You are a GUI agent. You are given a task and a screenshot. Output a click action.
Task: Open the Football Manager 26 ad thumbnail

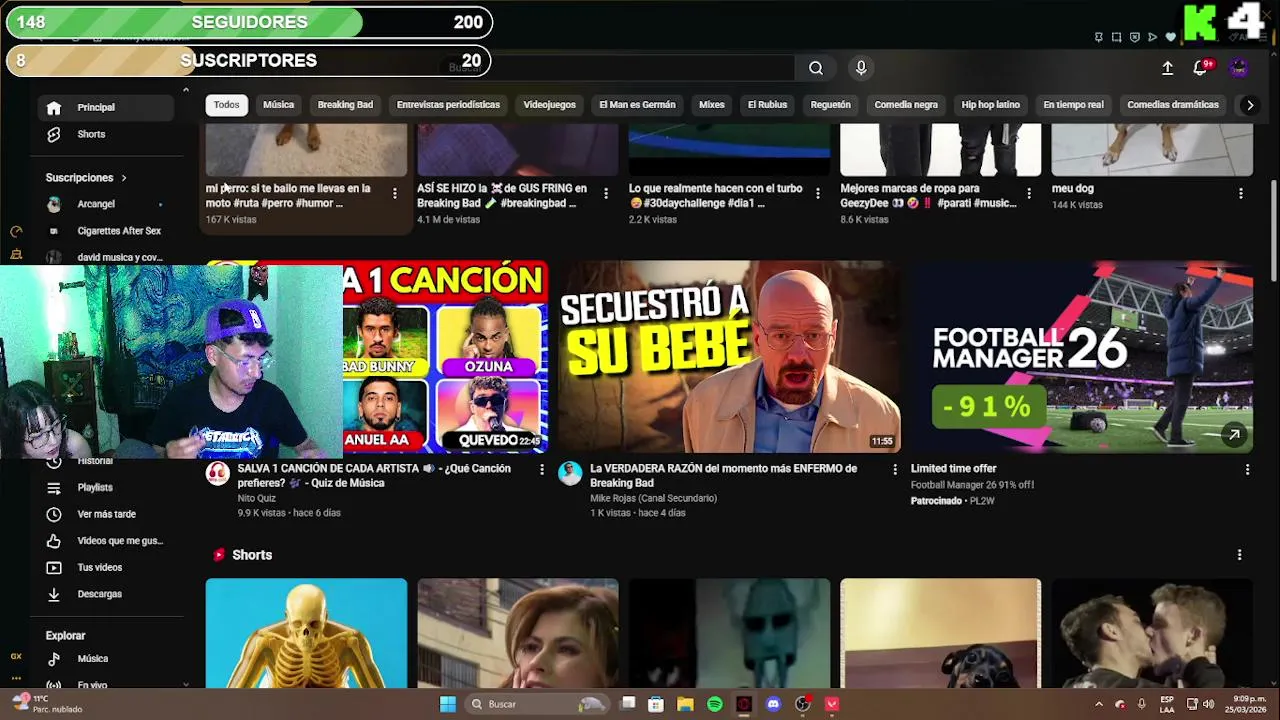pos(1081,357)
